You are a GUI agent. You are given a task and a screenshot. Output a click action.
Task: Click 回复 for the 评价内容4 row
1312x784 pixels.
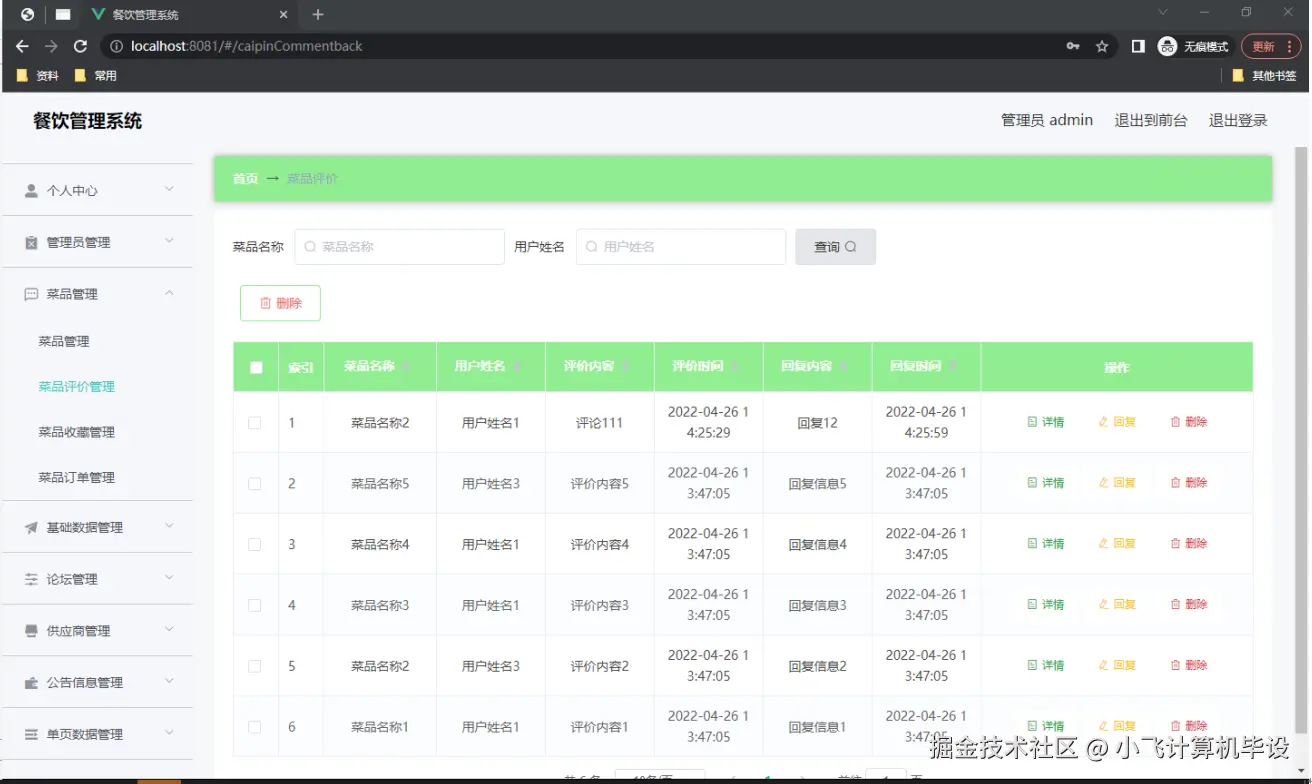coord(1118,544)
